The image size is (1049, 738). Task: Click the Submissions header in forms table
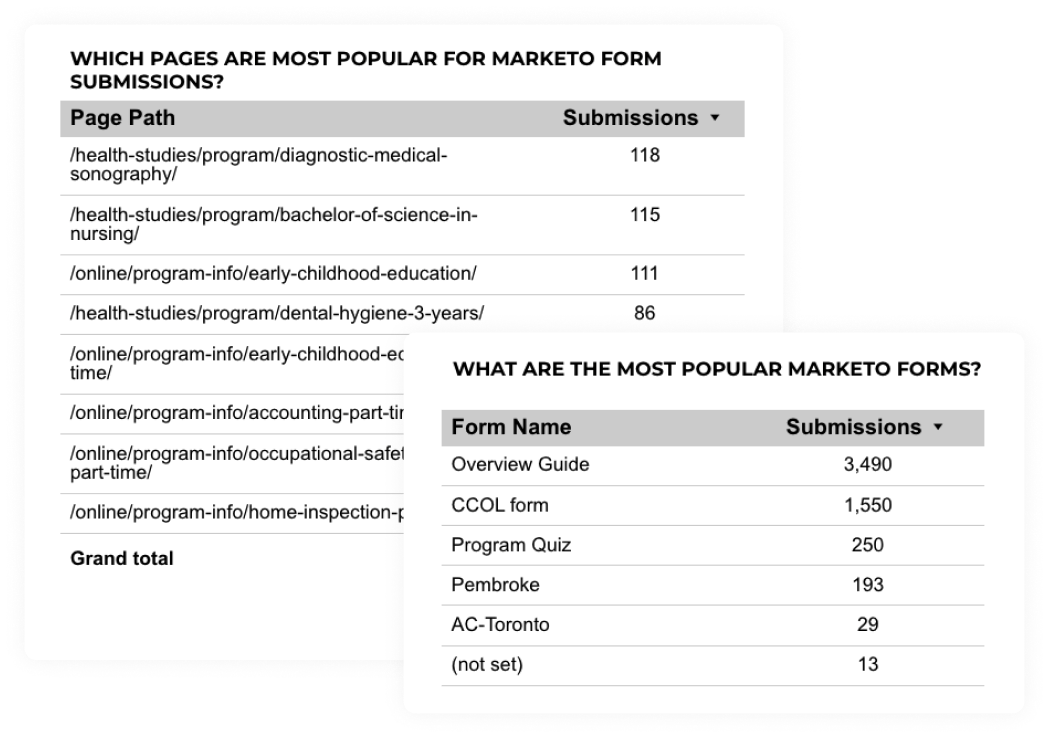(853, 427)
